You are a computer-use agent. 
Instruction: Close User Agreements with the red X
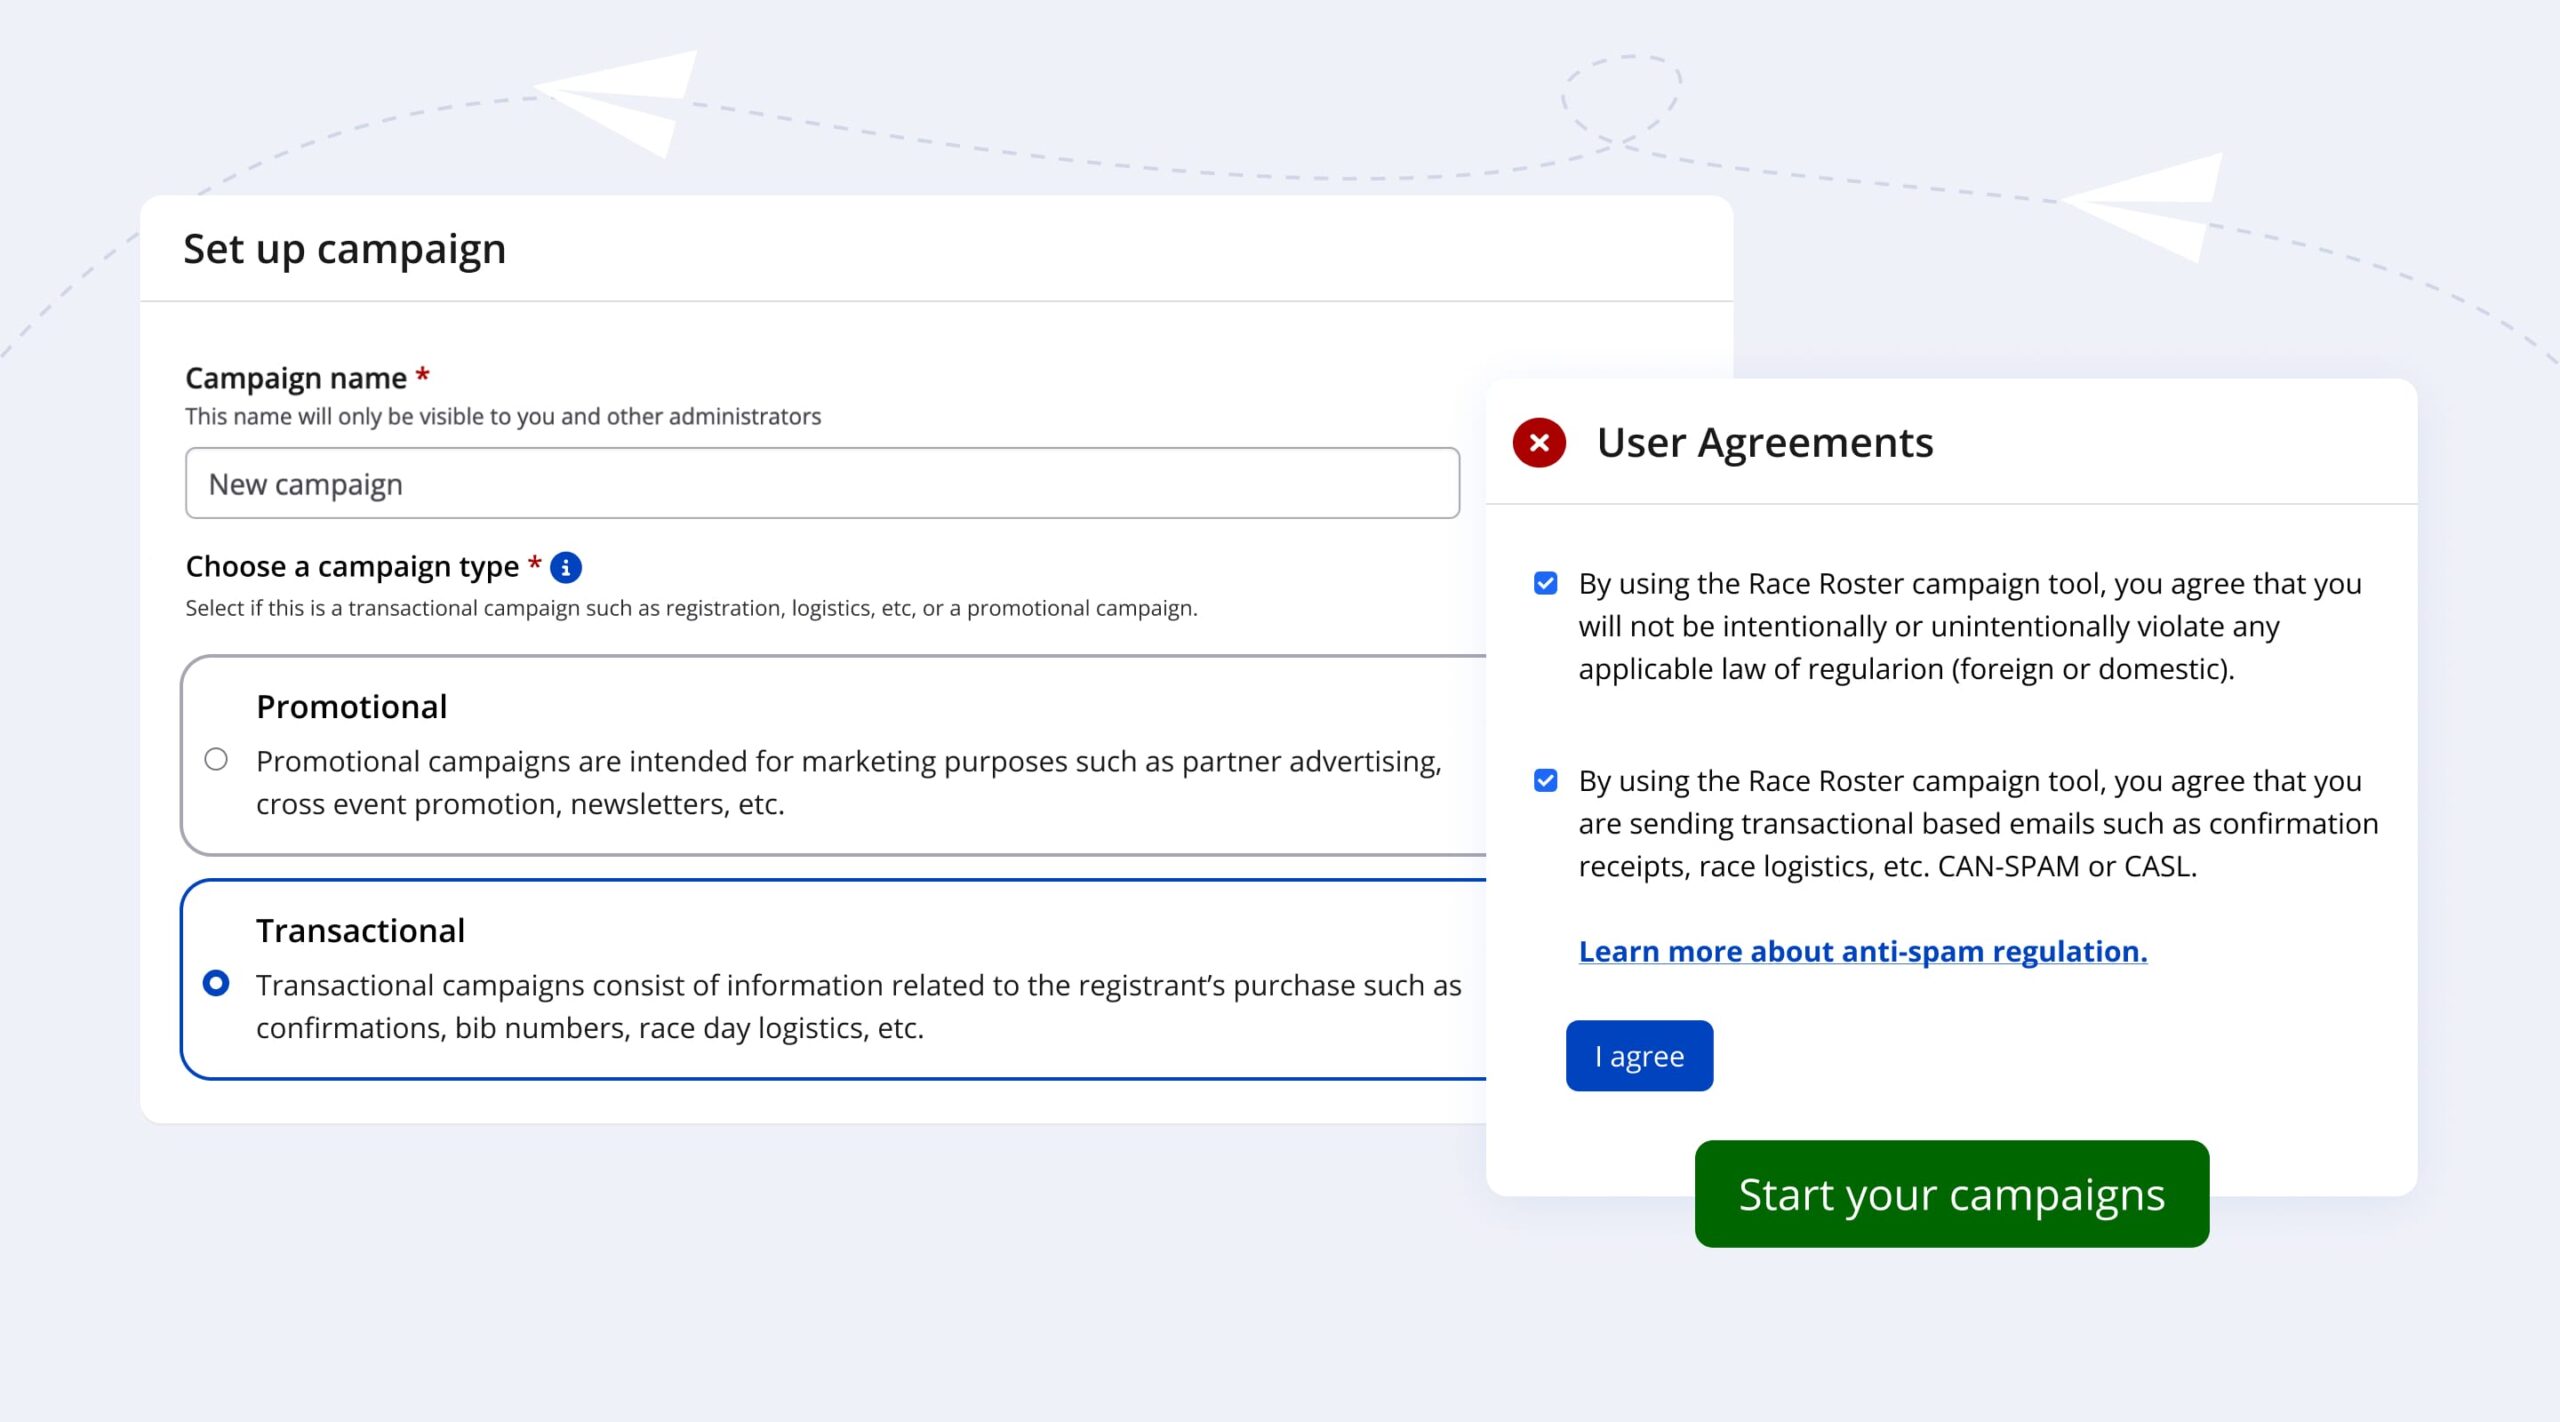tap(1539, 443)
